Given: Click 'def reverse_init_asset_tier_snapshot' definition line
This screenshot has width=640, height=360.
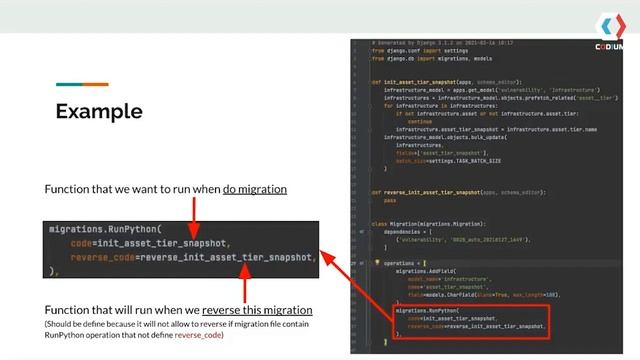Looking at the screenshot, I should pos(459,192).
